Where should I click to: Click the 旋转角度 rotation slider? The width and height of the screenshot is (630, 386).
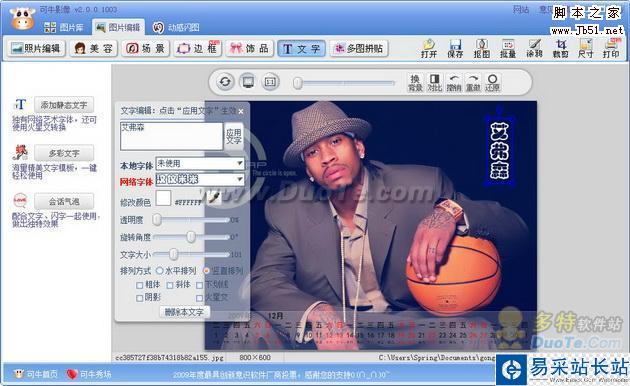(190, 237)
